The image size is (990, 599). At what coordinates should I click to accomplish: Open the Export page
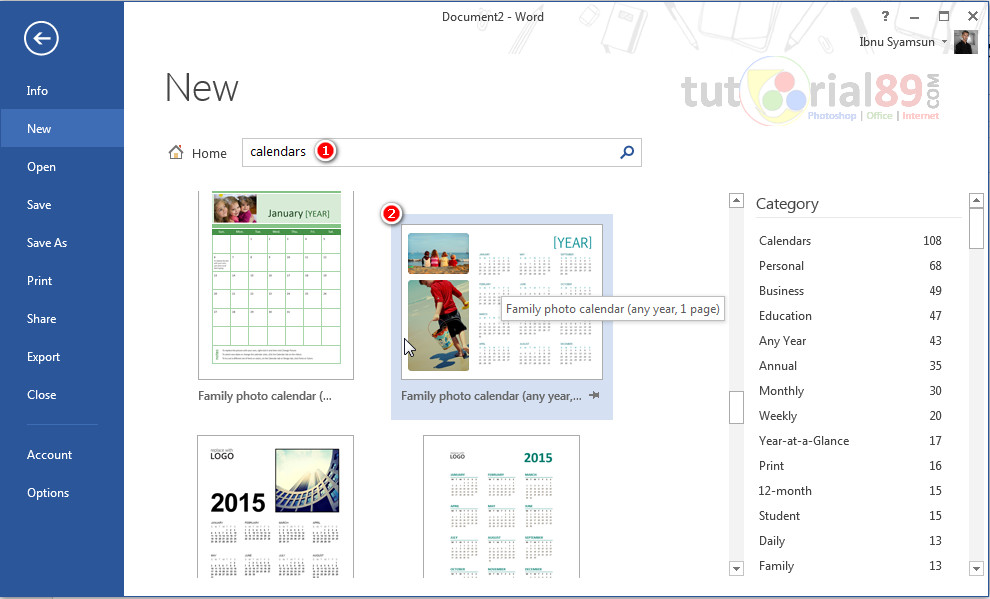(43, 357)
